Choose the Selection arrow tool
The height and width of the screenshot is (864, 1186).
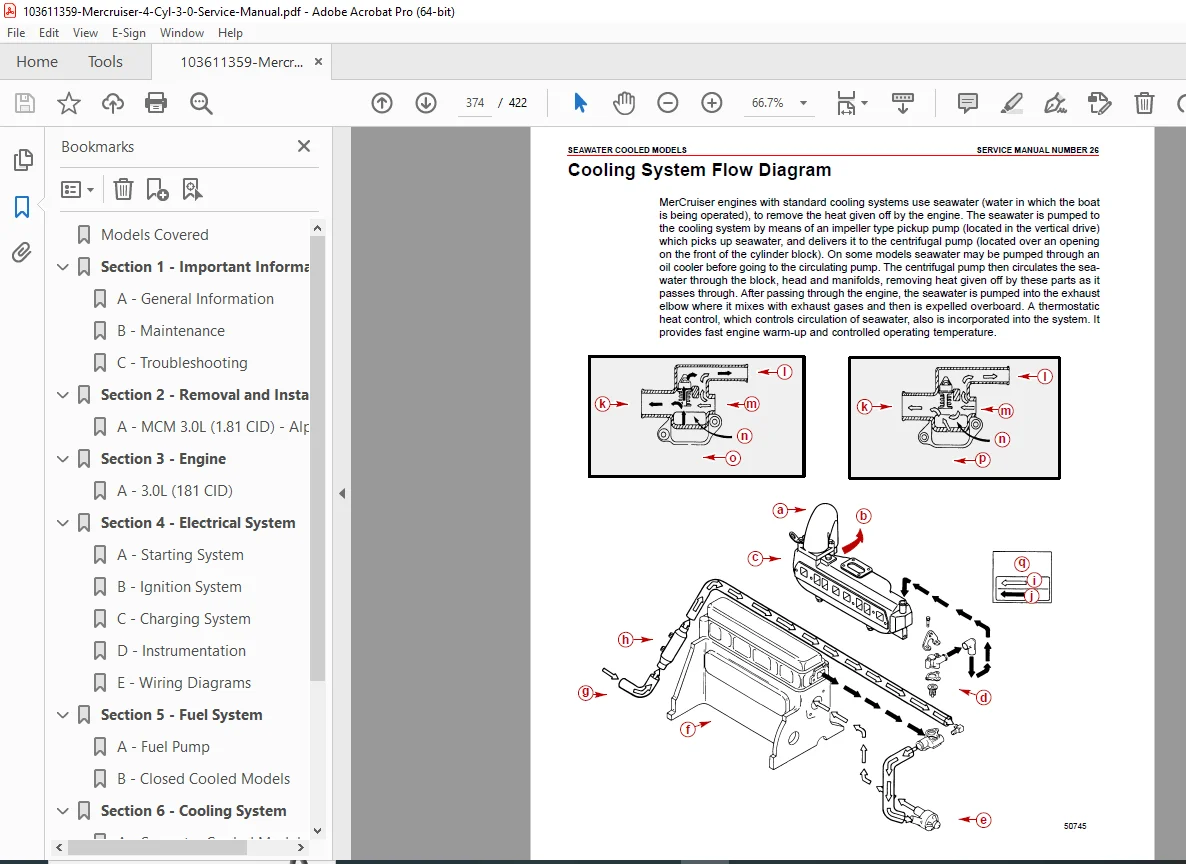click(x=580, y=103)
